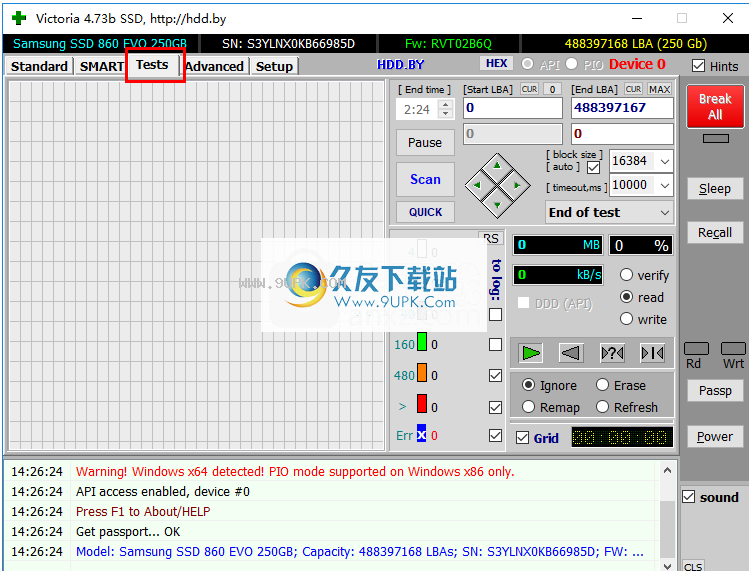
Task: Switch to the Advanced tab
Action: click(x=214, y=66)
